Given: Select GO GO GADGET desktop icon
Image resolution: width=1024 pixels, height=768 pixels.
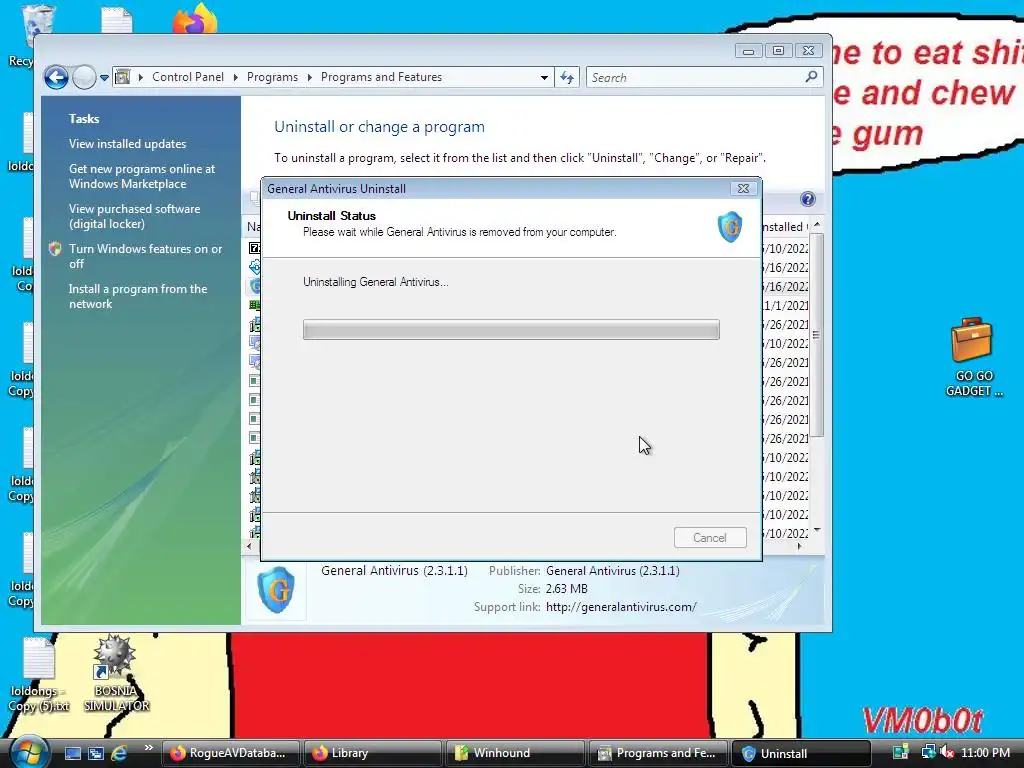Looking at the screenshot, I should coord(972,357).
